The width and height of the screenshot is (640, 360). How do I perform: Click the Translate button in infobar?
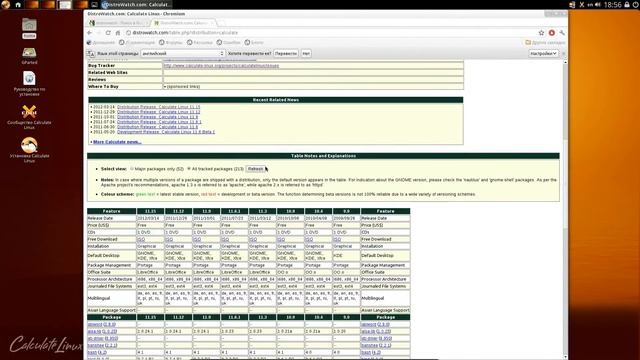point(286,53)
